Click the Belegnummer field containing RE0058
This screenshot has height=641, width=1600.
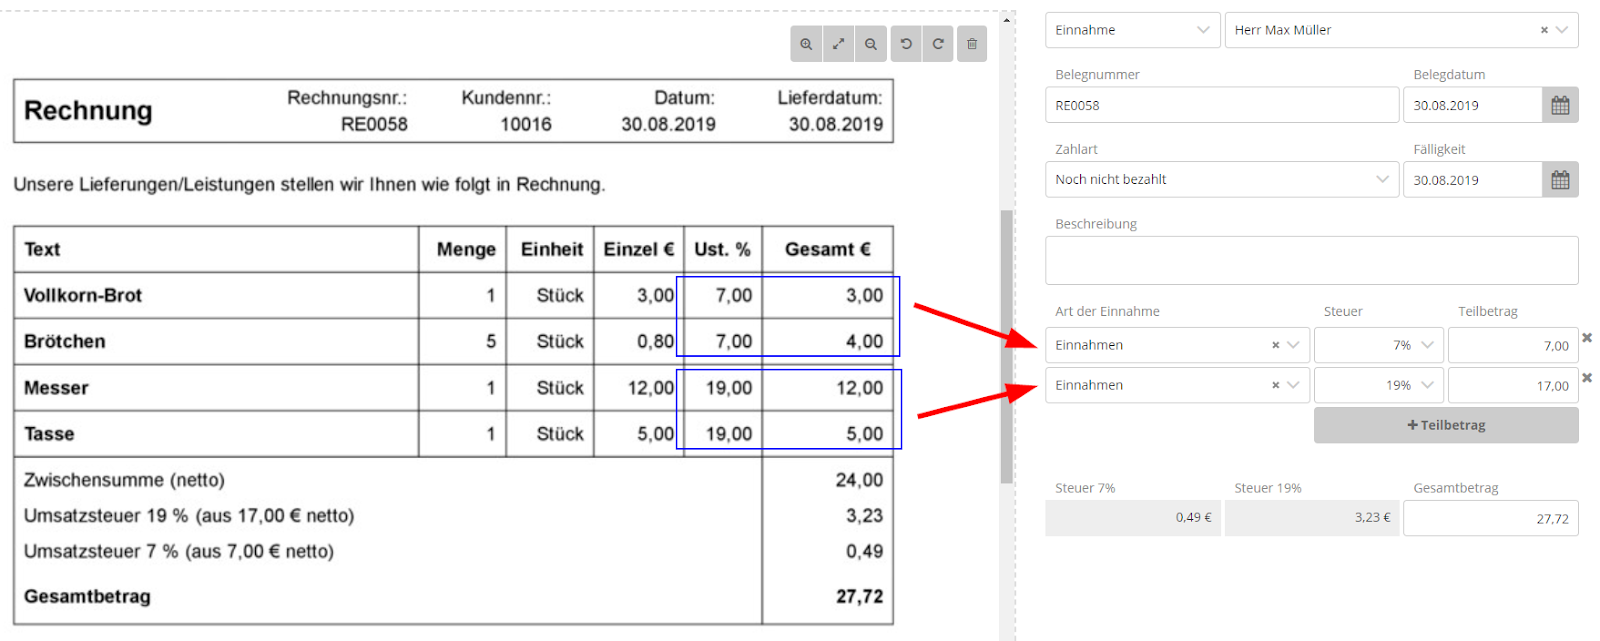1221,105
